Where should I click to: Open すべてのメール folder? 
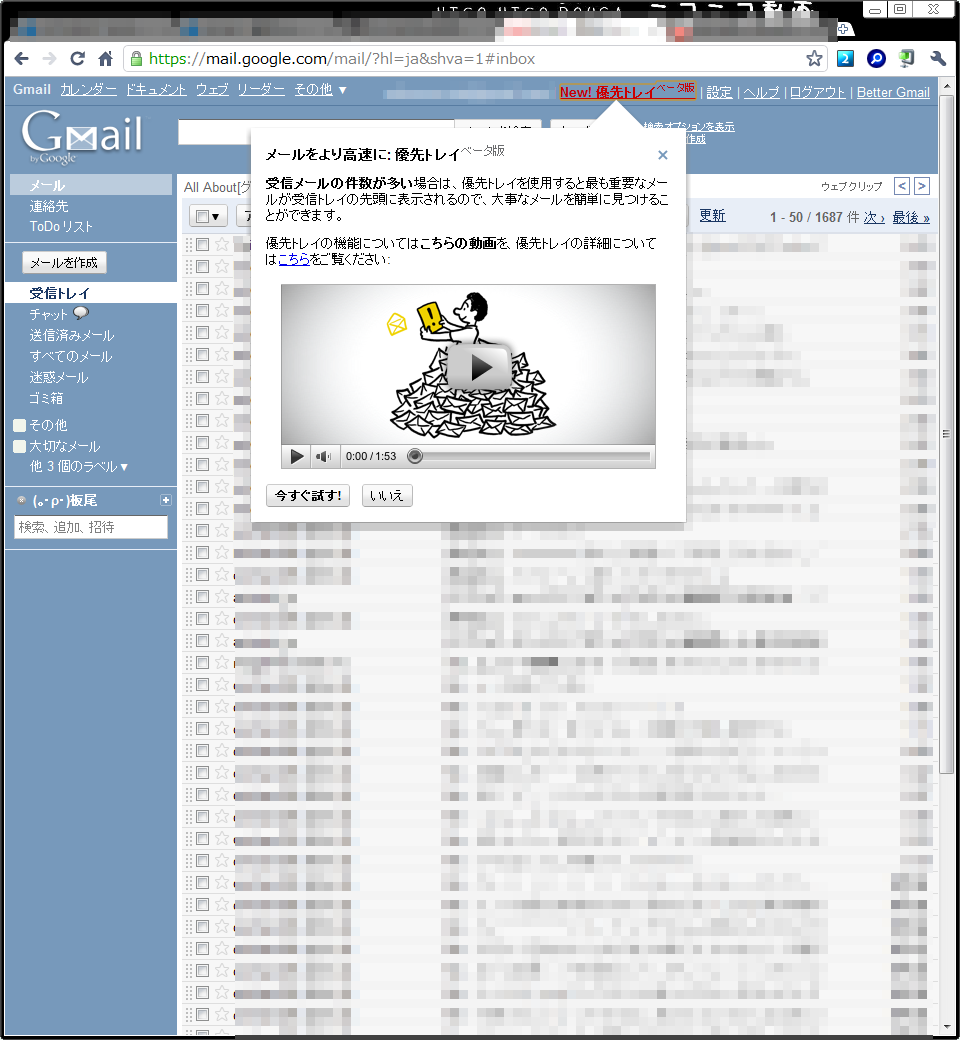click(71, 356)
